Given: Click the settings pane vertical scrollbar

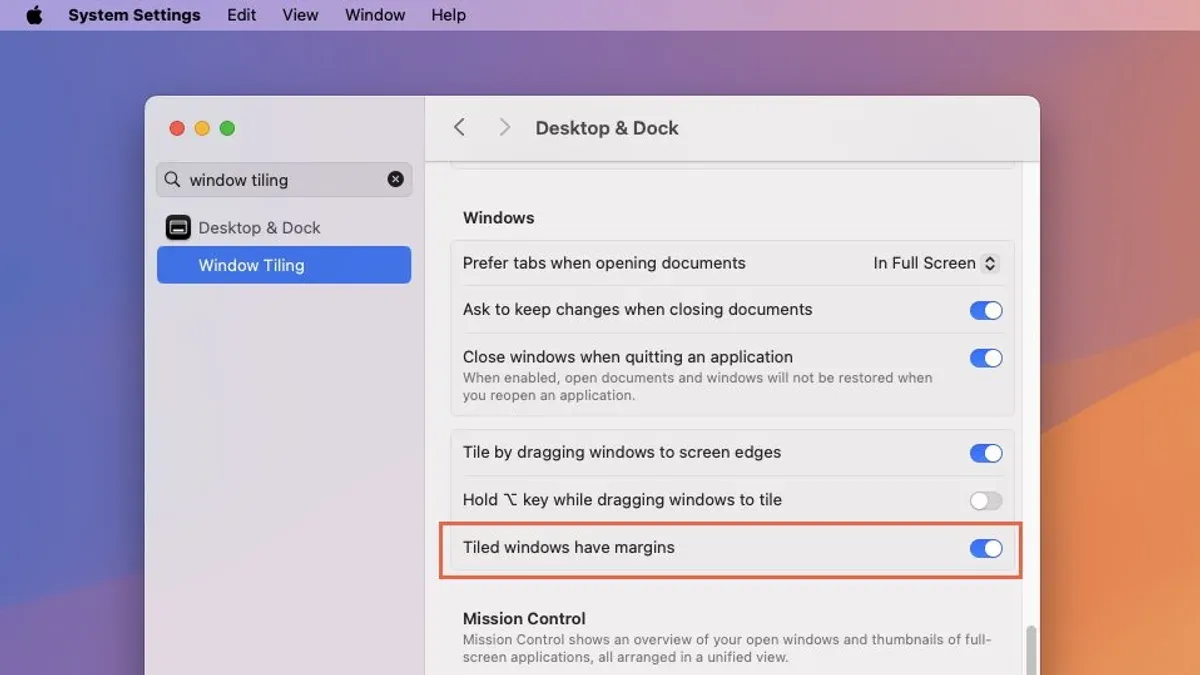Looking at the screenshot, I should (1031, 650).
